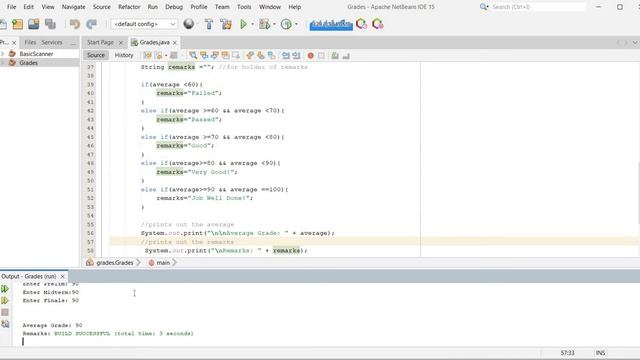The width and height of the screenshot is (640, 360).
Task: Click the Shift Line Right editor icon
Action: click(x=296, y=56)
